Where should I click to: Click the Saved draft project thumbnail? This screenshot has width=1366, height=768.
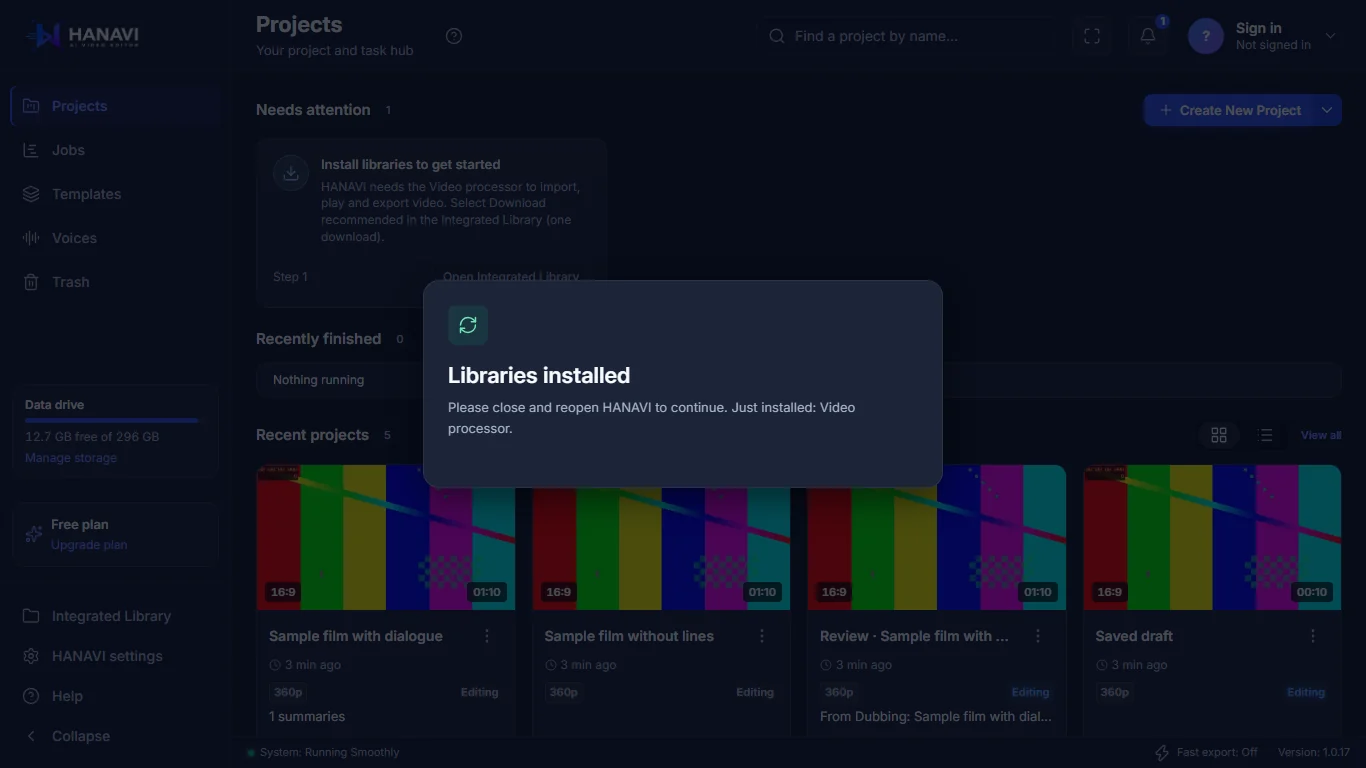pos(1212,537)
